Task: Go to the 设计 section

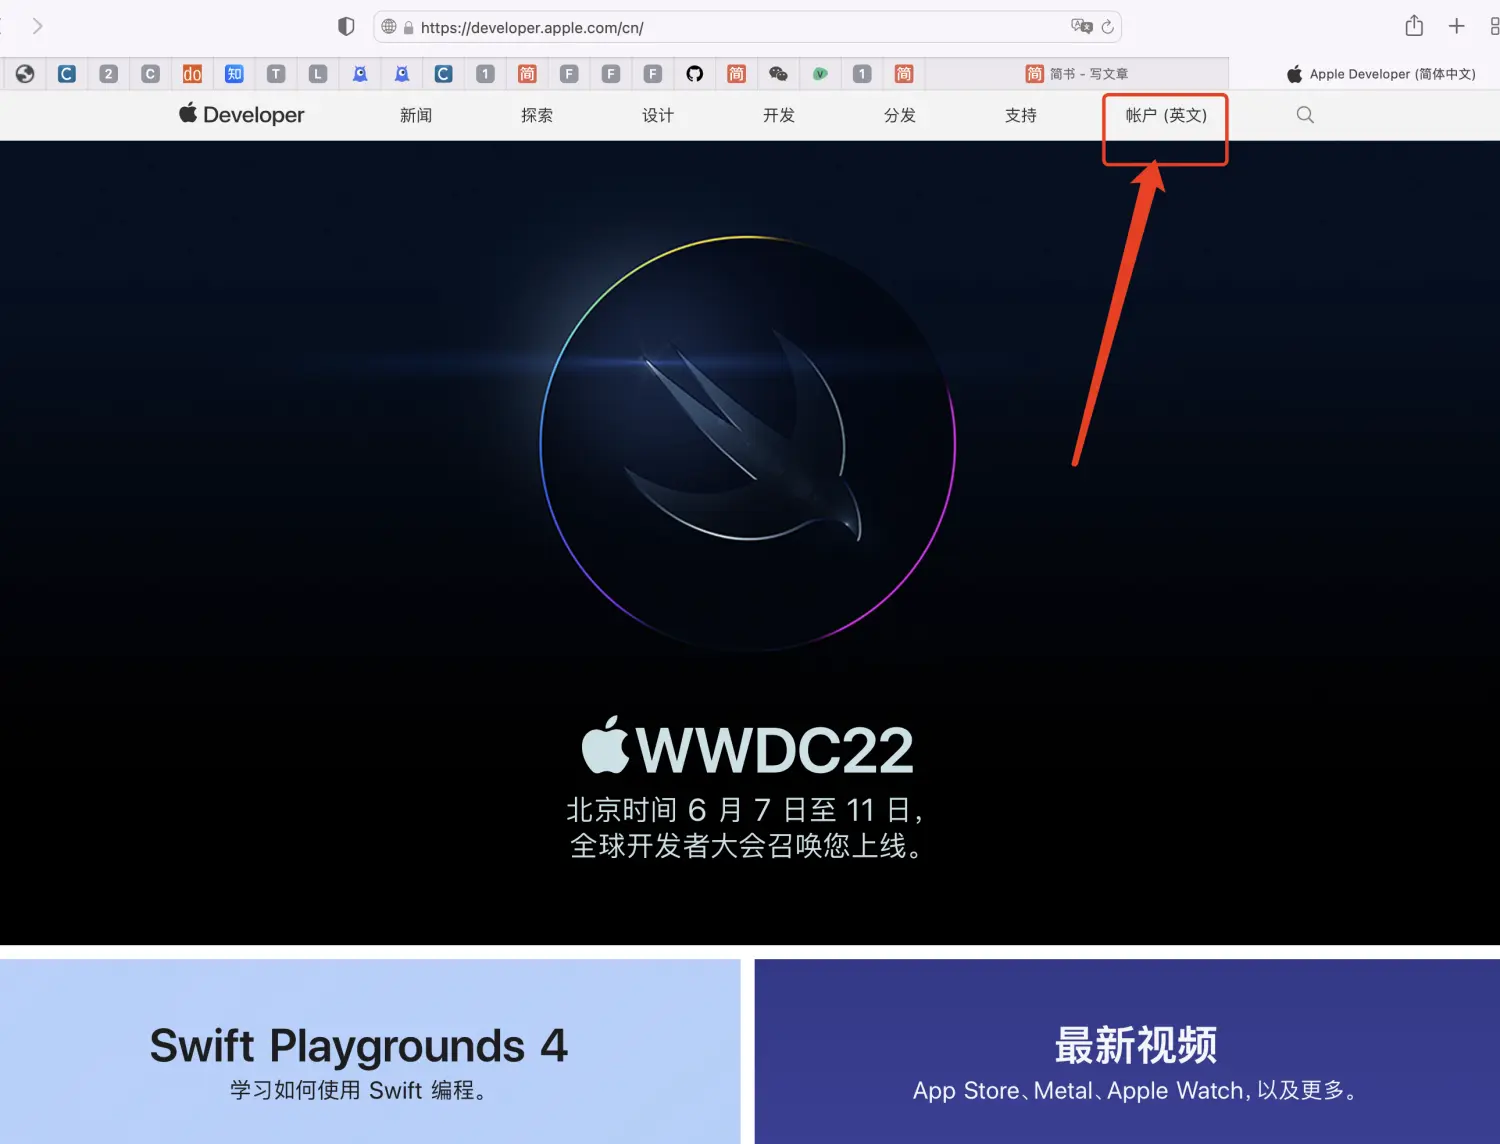Action: [658, 115]
